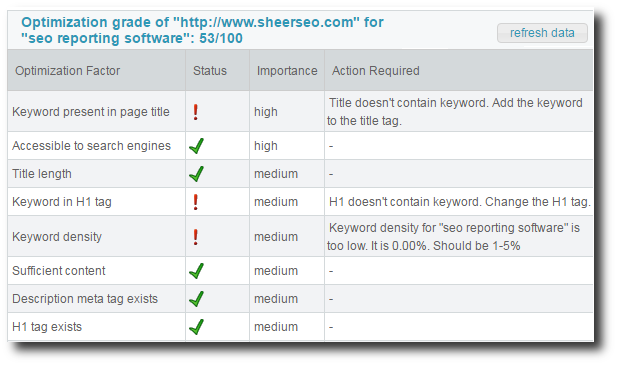Image resolution: width=617 pixels, height=365 pixels.
Task: Click green checkmark for H1 tag exists
Action: pos(196,327)
